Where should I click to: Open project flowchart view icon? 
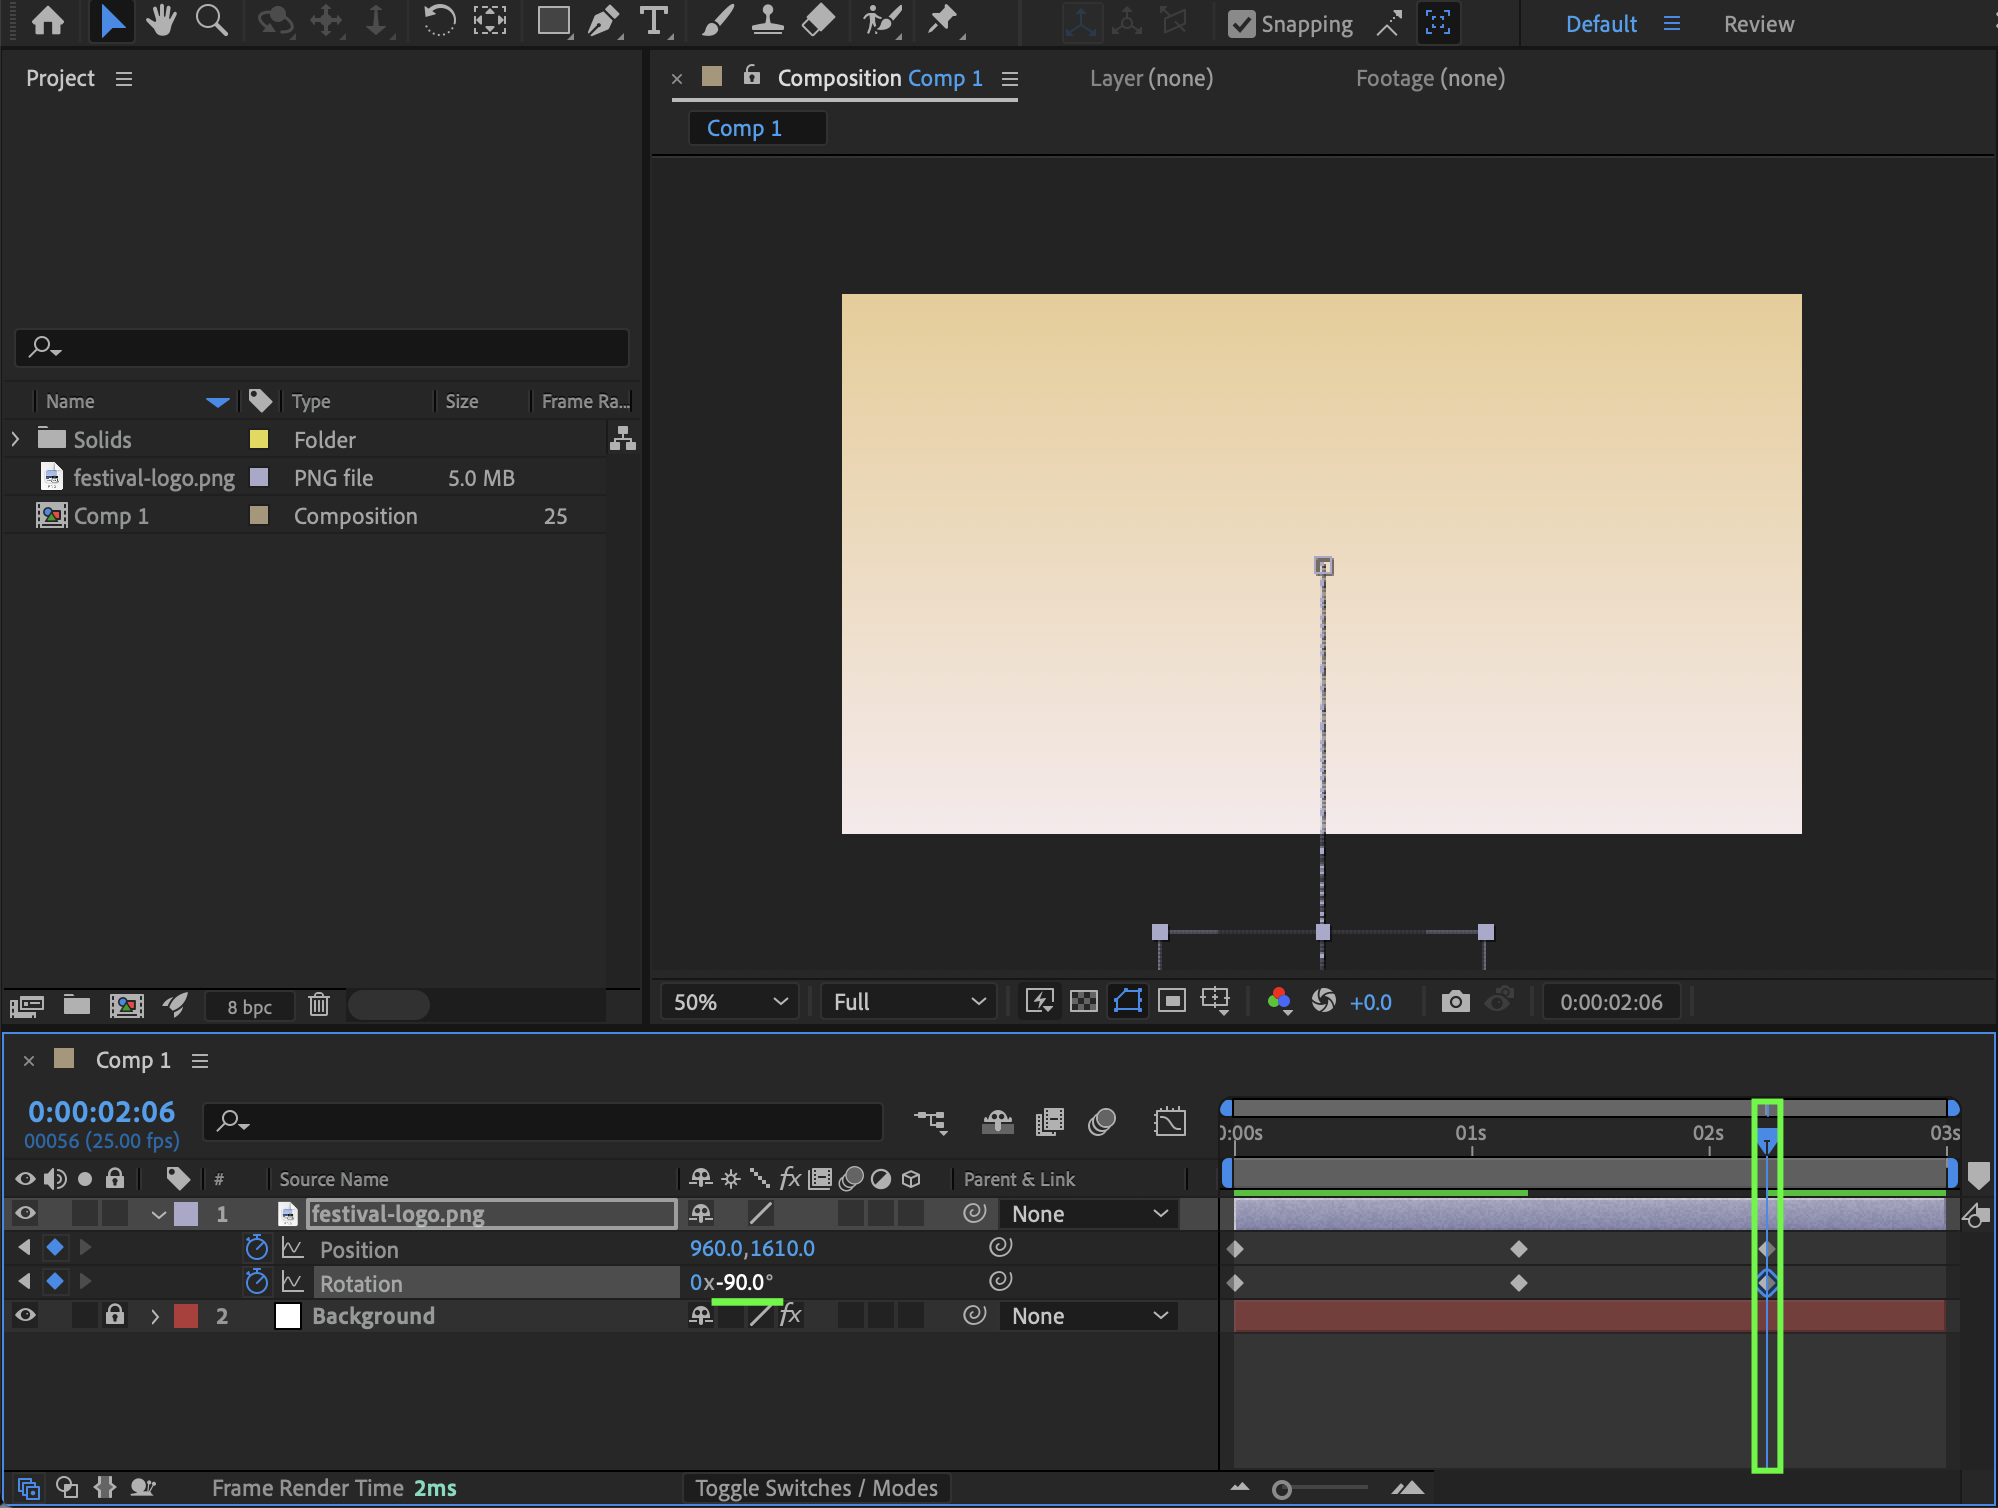pos(623,439)
